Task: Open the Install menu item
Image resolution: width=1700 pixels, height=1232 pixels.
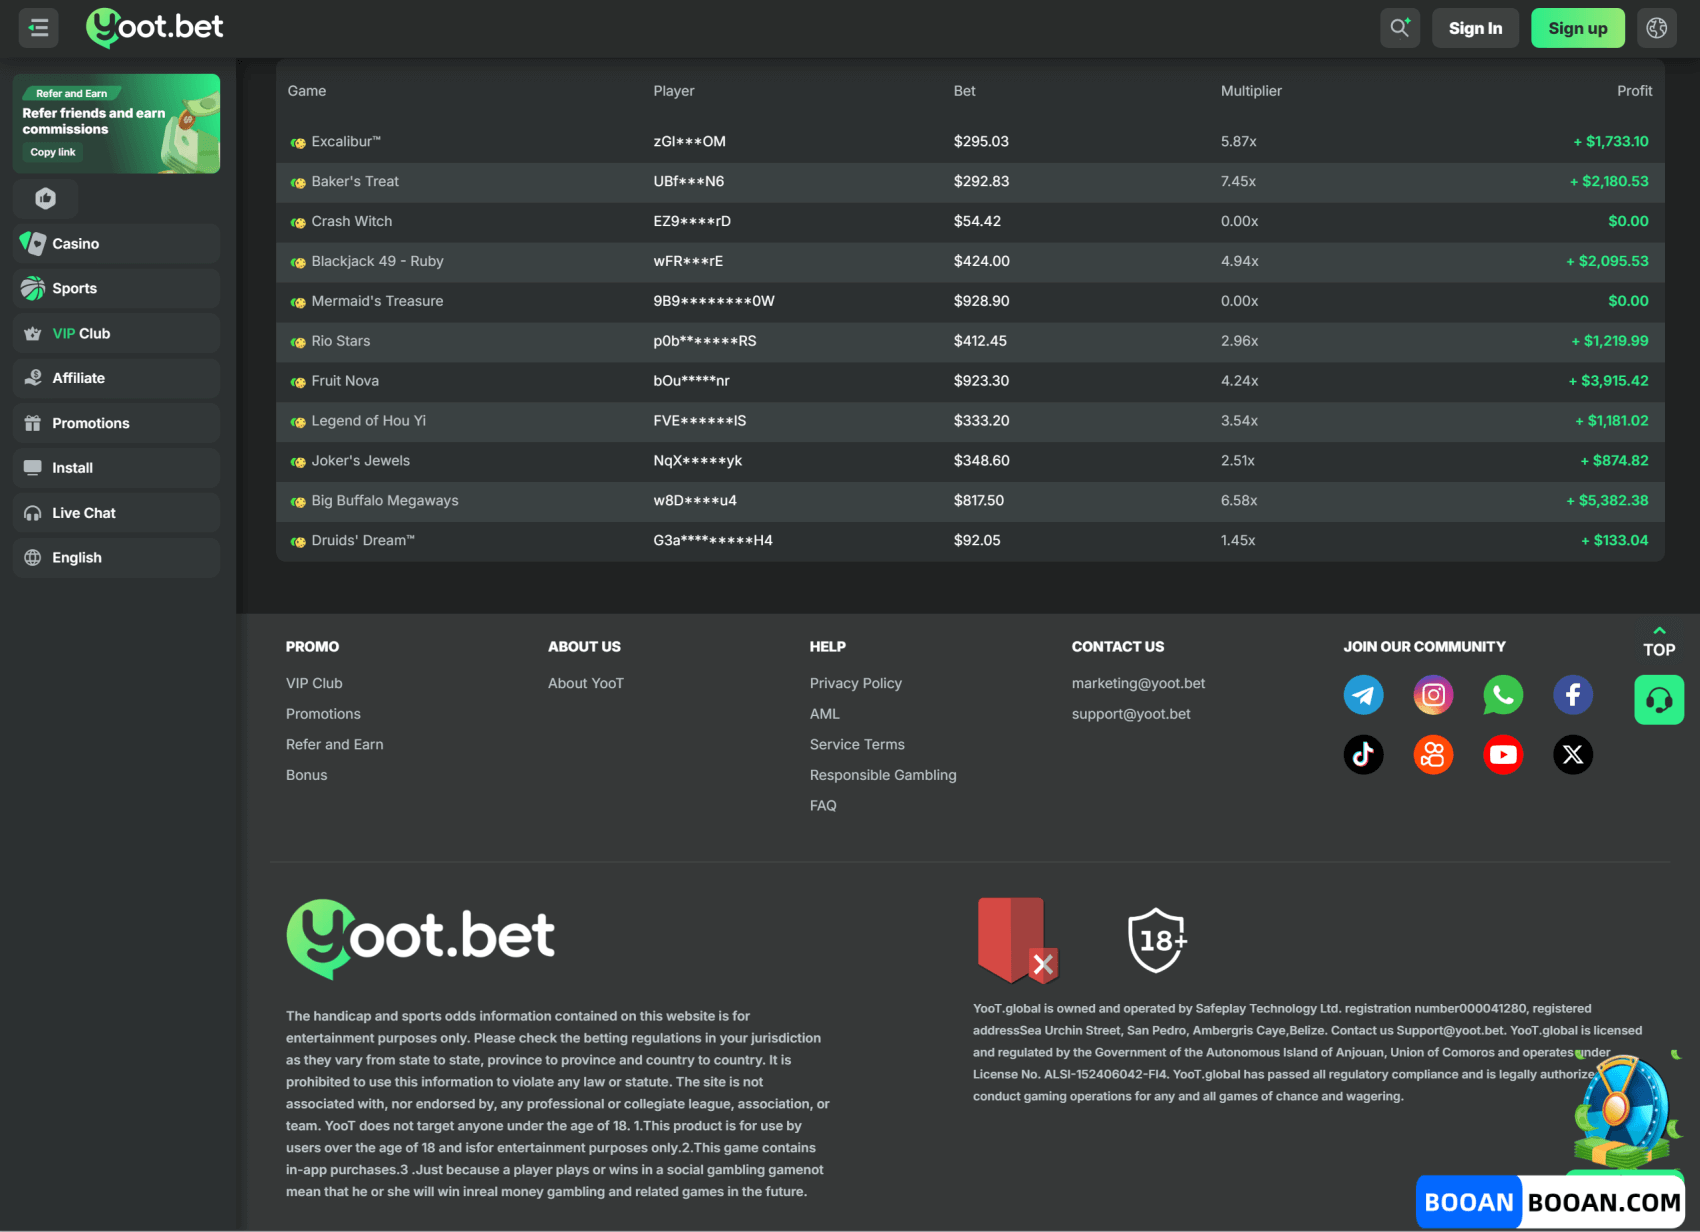Action: [x=116, y=468]
